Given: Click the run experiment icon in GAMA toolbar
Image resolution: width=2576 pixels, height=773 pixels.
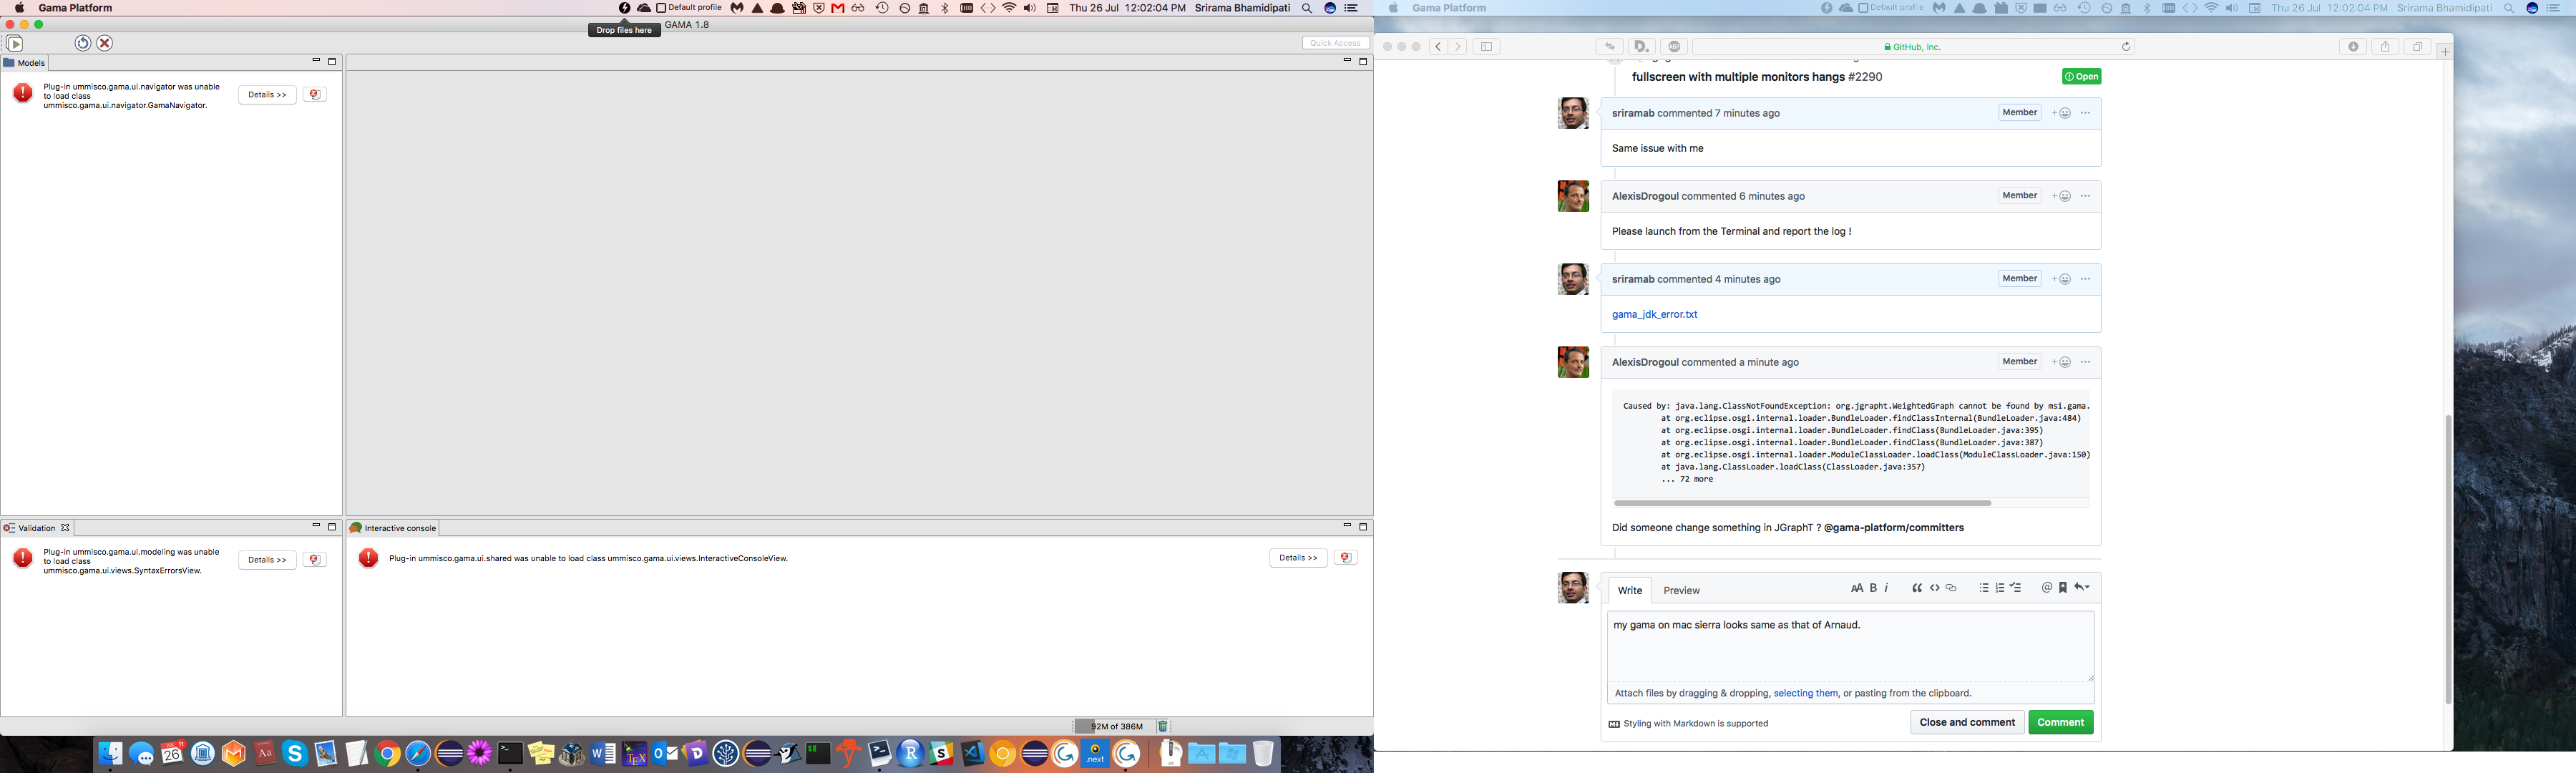Looking at the screenshot, I should tap(15, 43).
